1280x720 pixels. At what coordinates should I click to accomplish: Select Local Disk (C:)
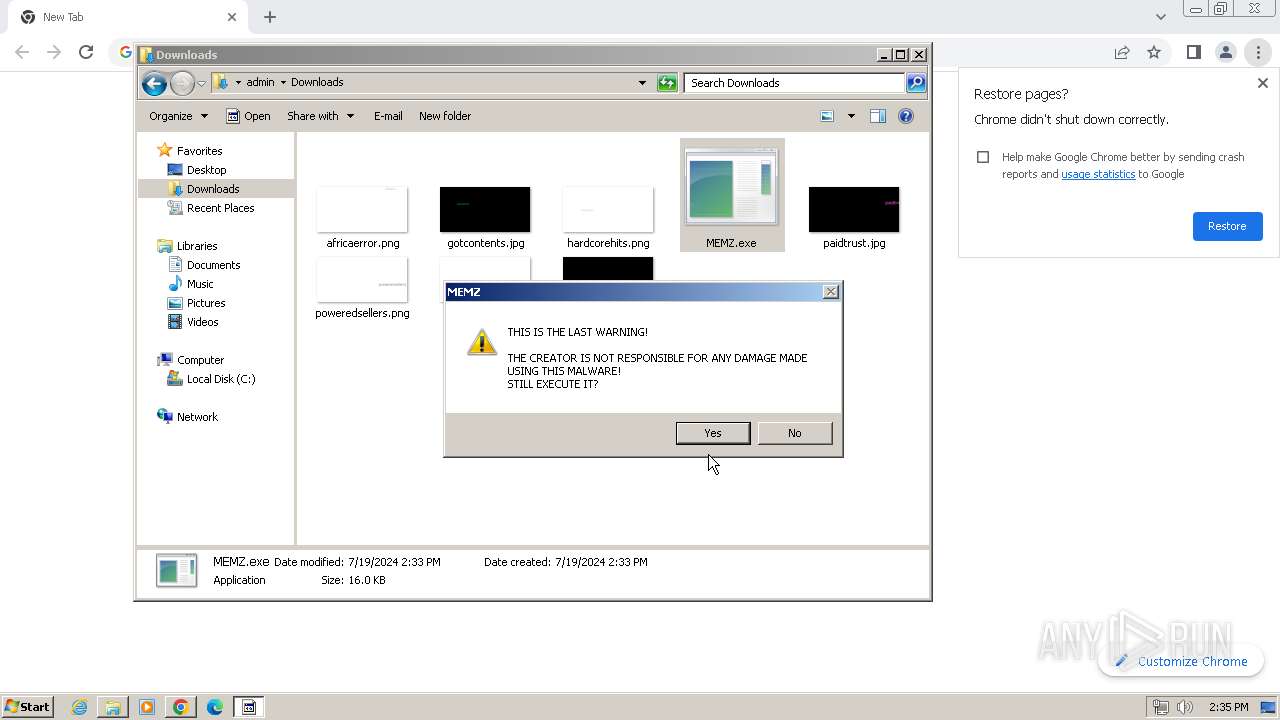(x=220, y=379)
